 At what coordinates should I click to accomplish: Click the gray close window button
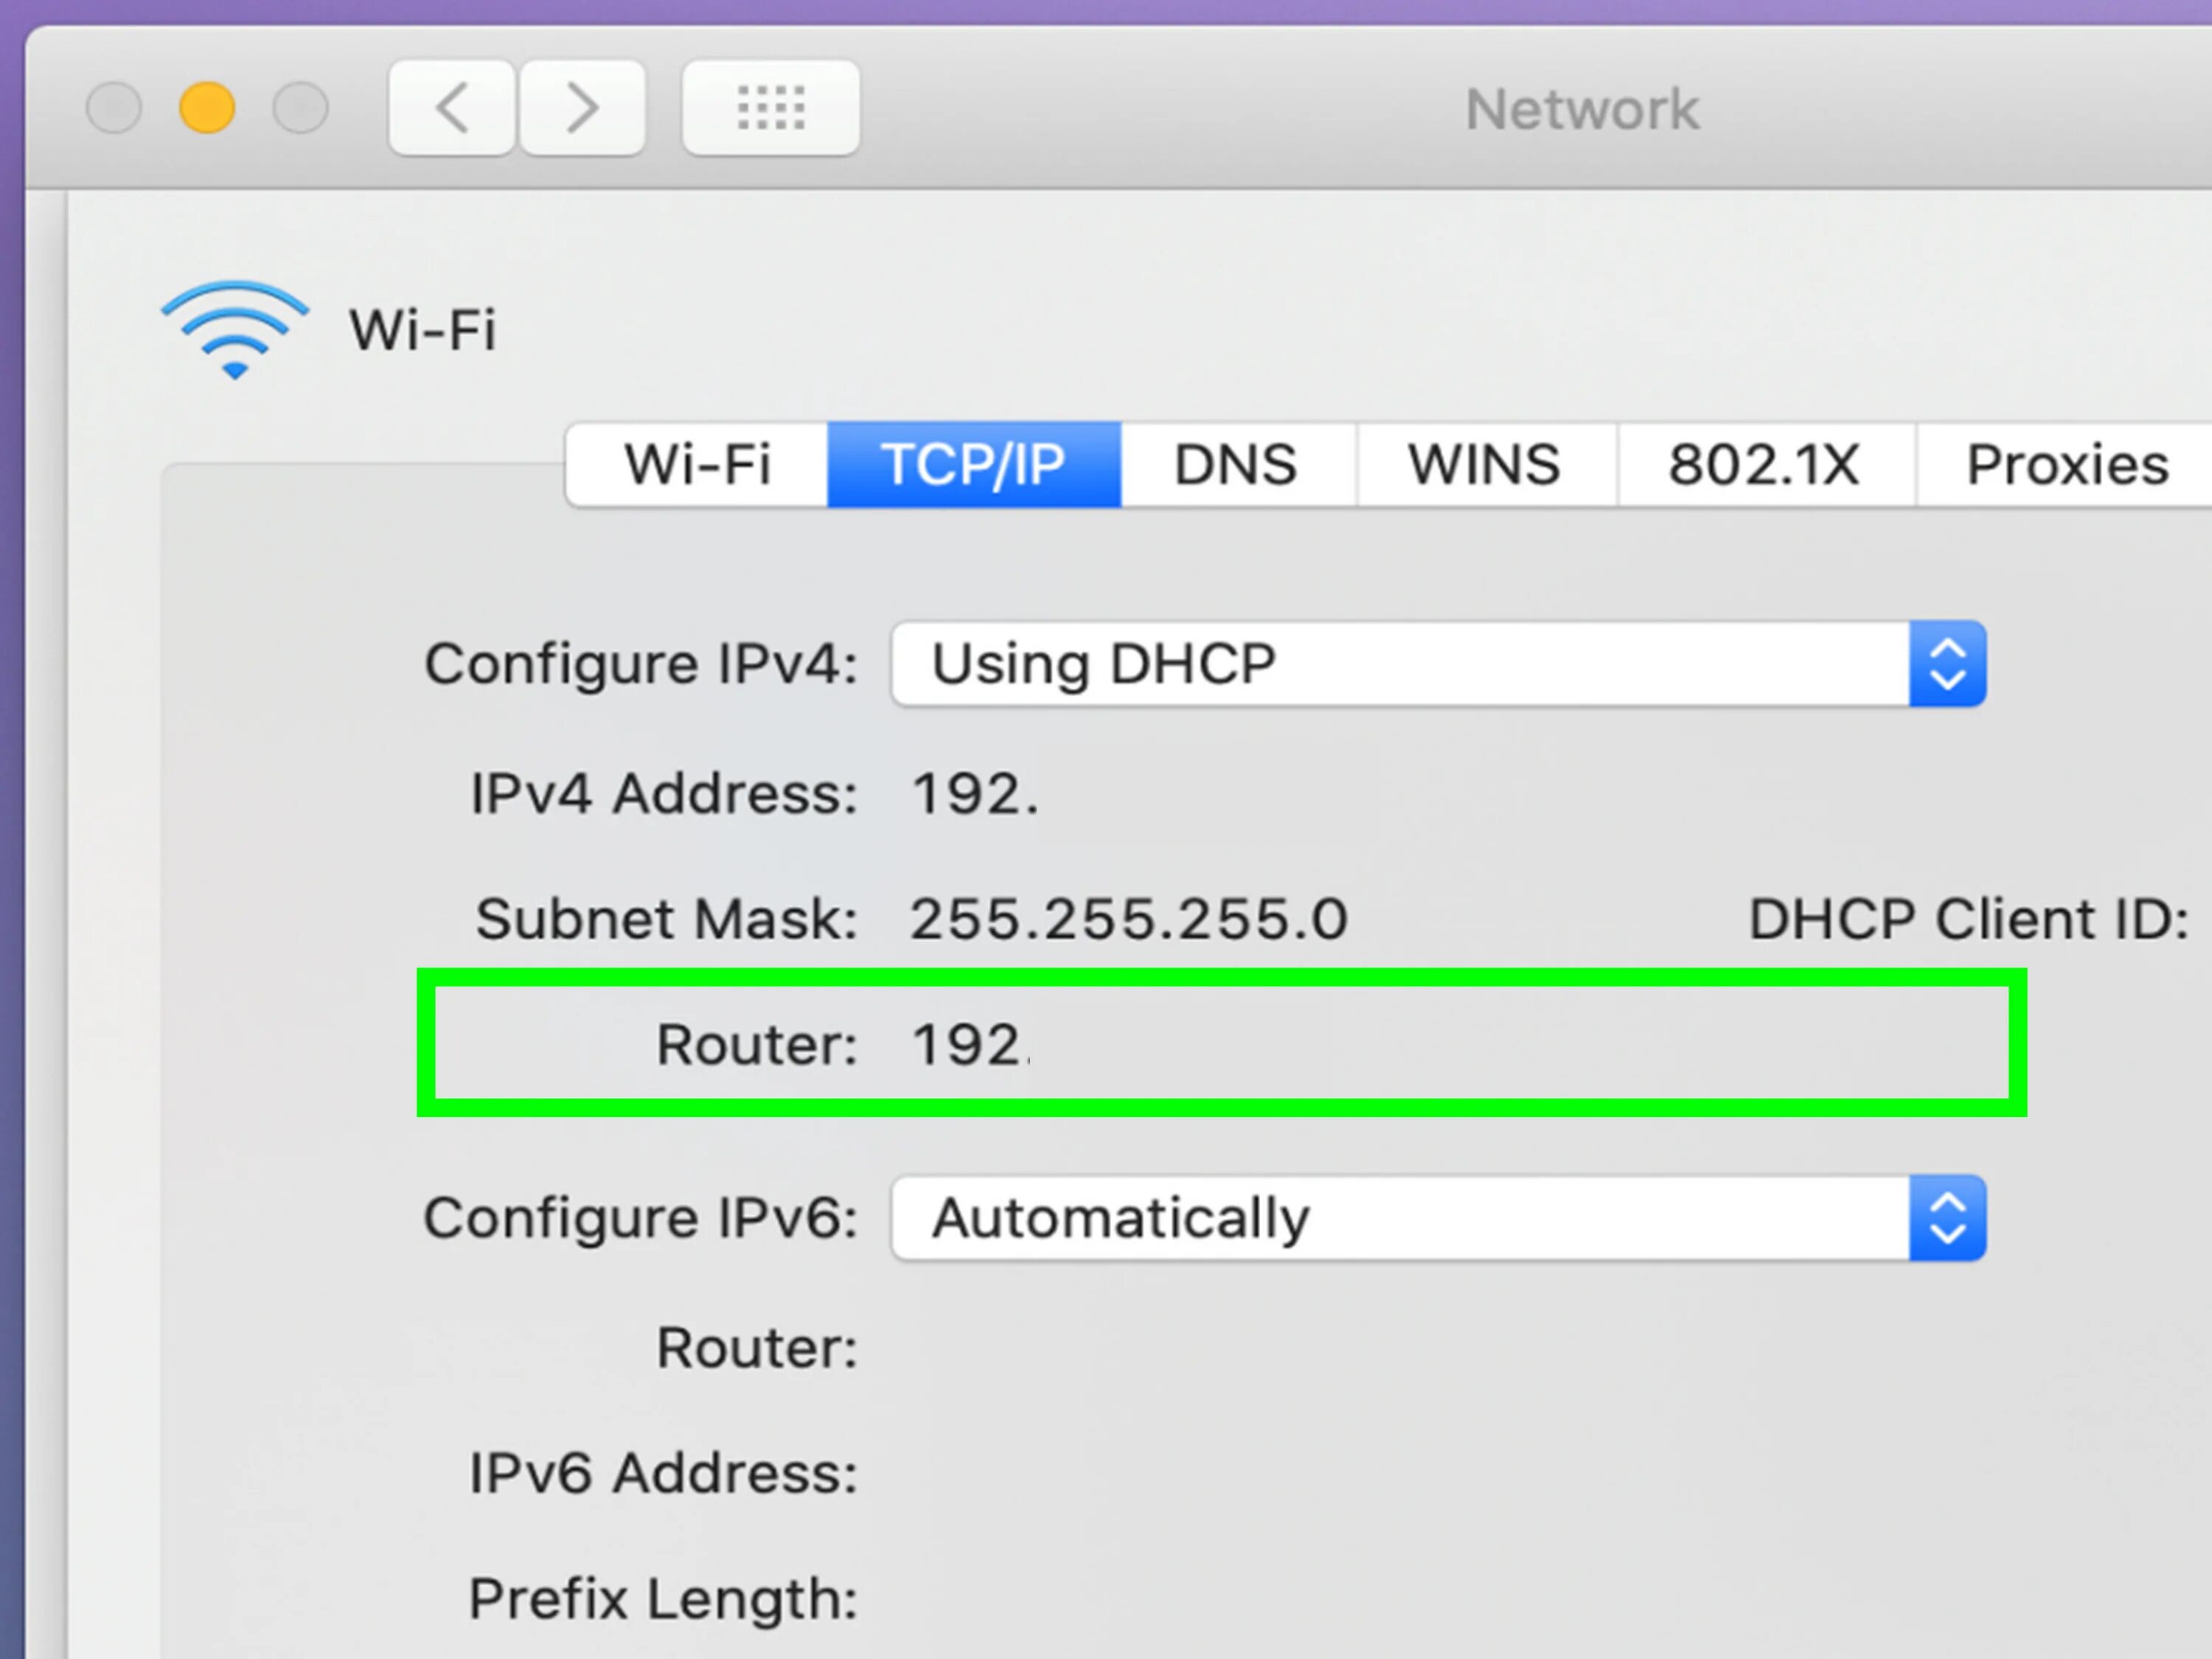tap(114, 108)
